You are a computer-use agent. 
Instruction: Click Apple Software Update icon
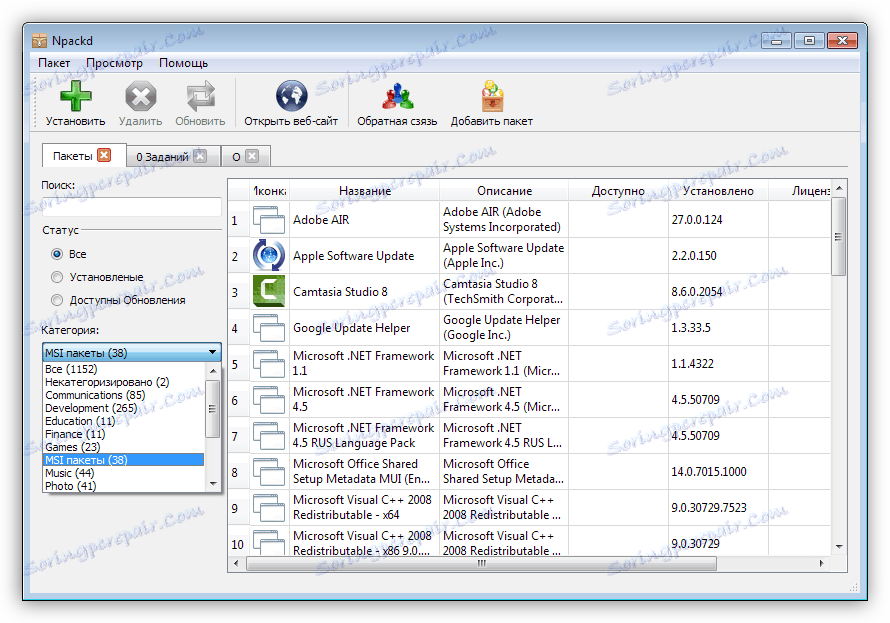coord(268,255)
